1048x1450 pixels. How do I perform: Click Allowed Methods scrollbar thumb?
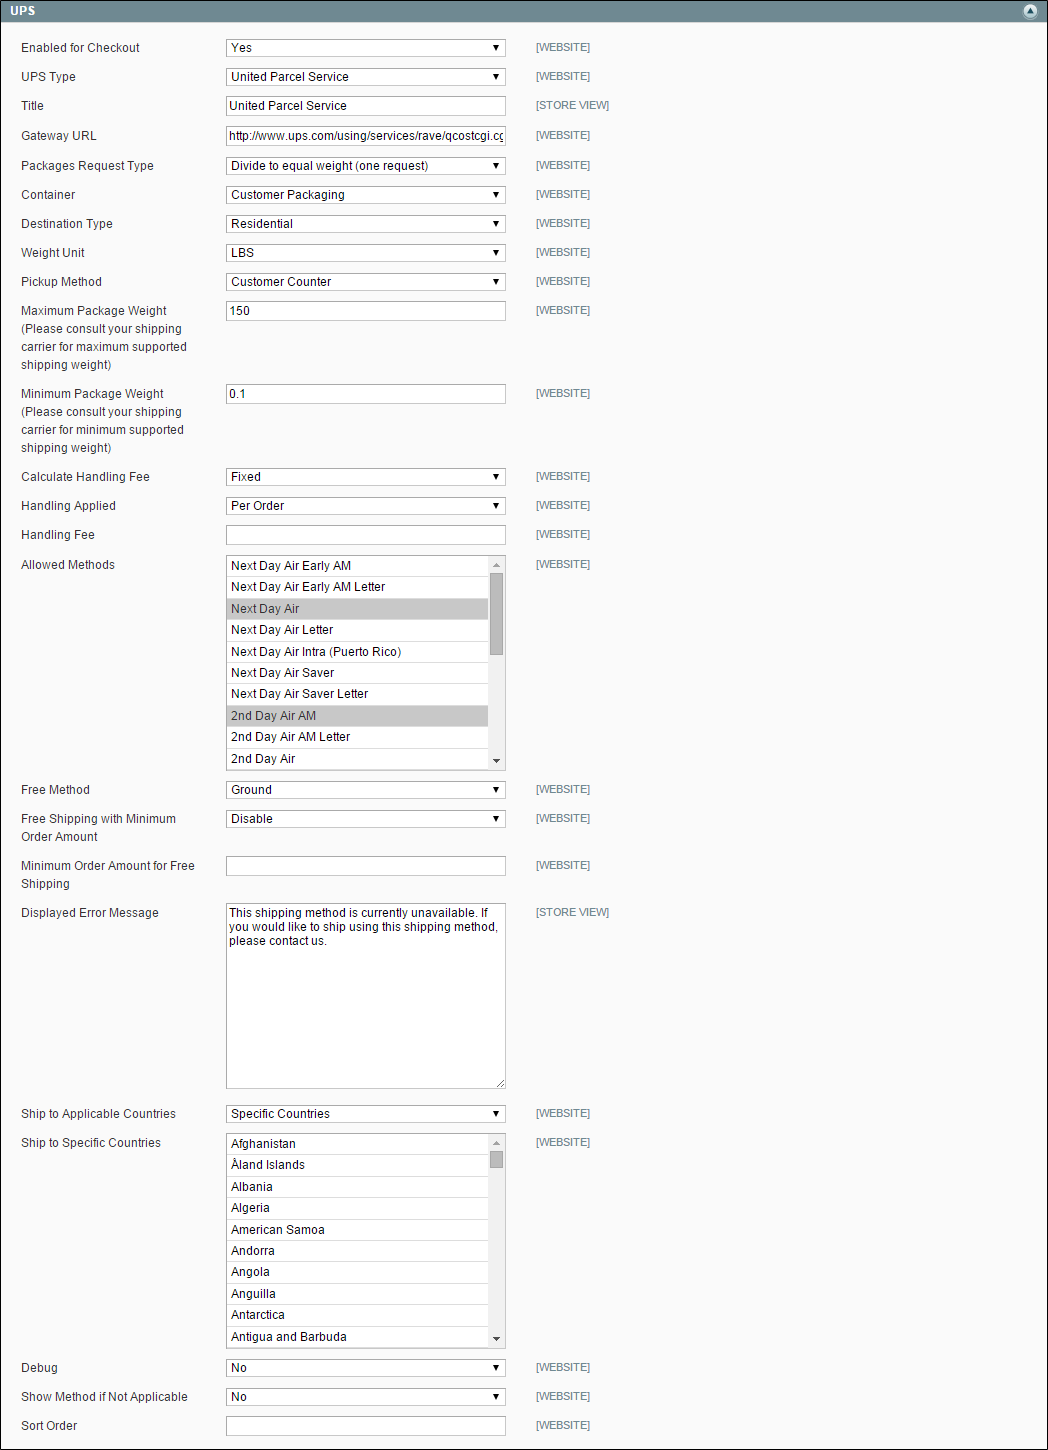pos(496,614)
